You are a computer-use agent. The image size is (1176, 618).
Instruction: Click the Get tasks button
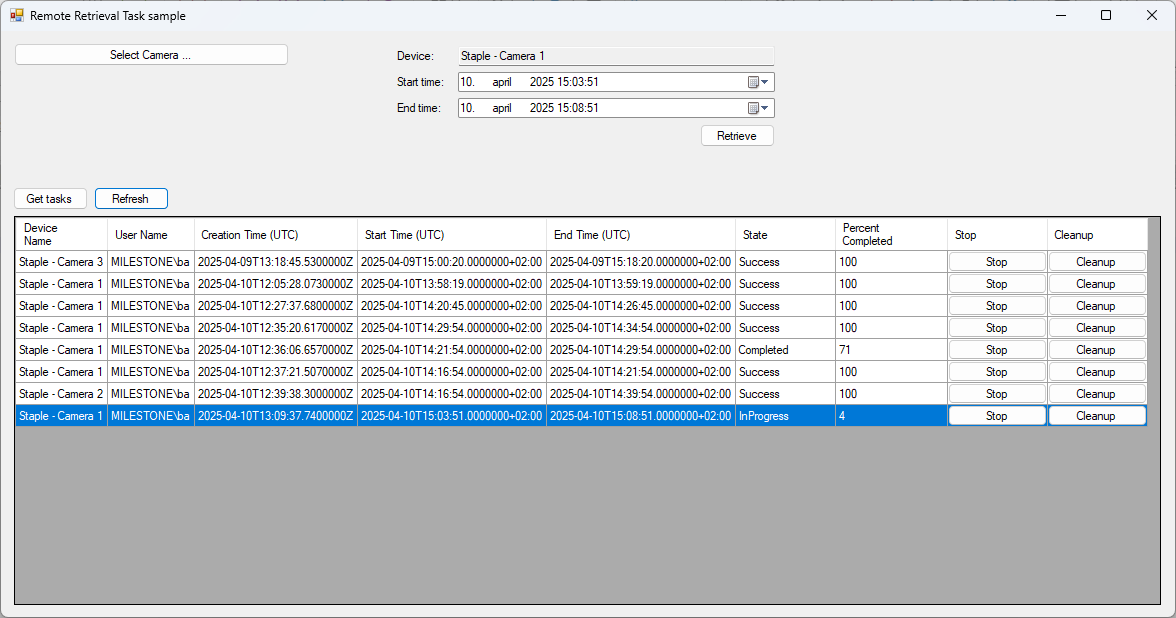point(49,199)
